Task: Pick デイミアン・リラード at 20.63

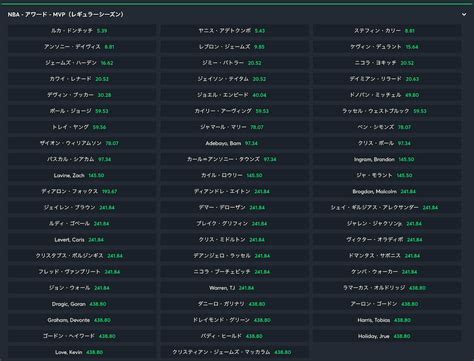Action: [387, 79]
